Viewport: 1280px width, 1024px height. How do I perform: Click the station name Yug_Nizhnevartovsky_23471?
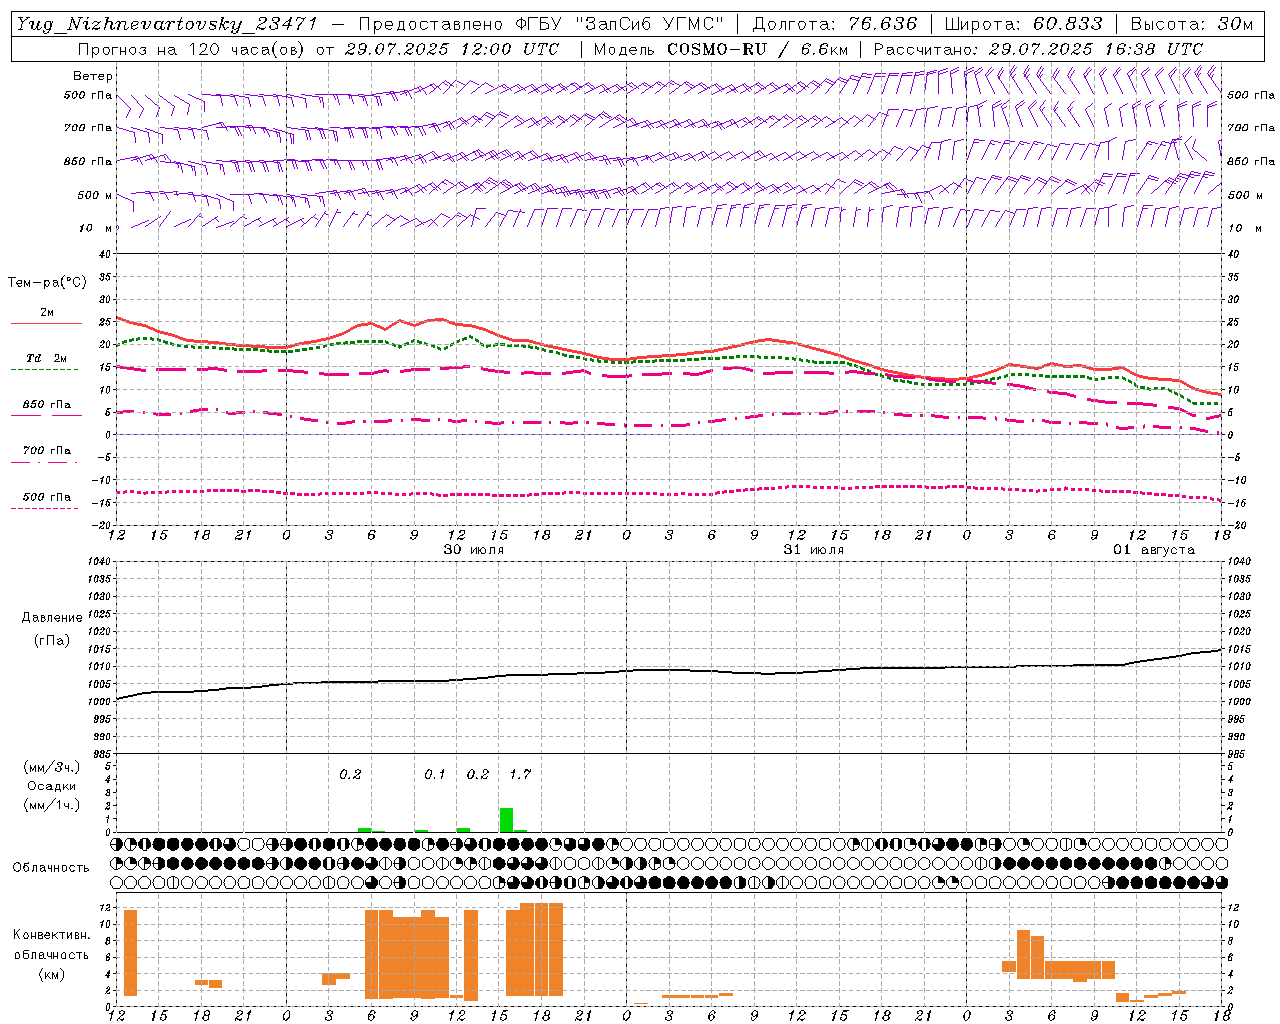(x=167, y=24)
